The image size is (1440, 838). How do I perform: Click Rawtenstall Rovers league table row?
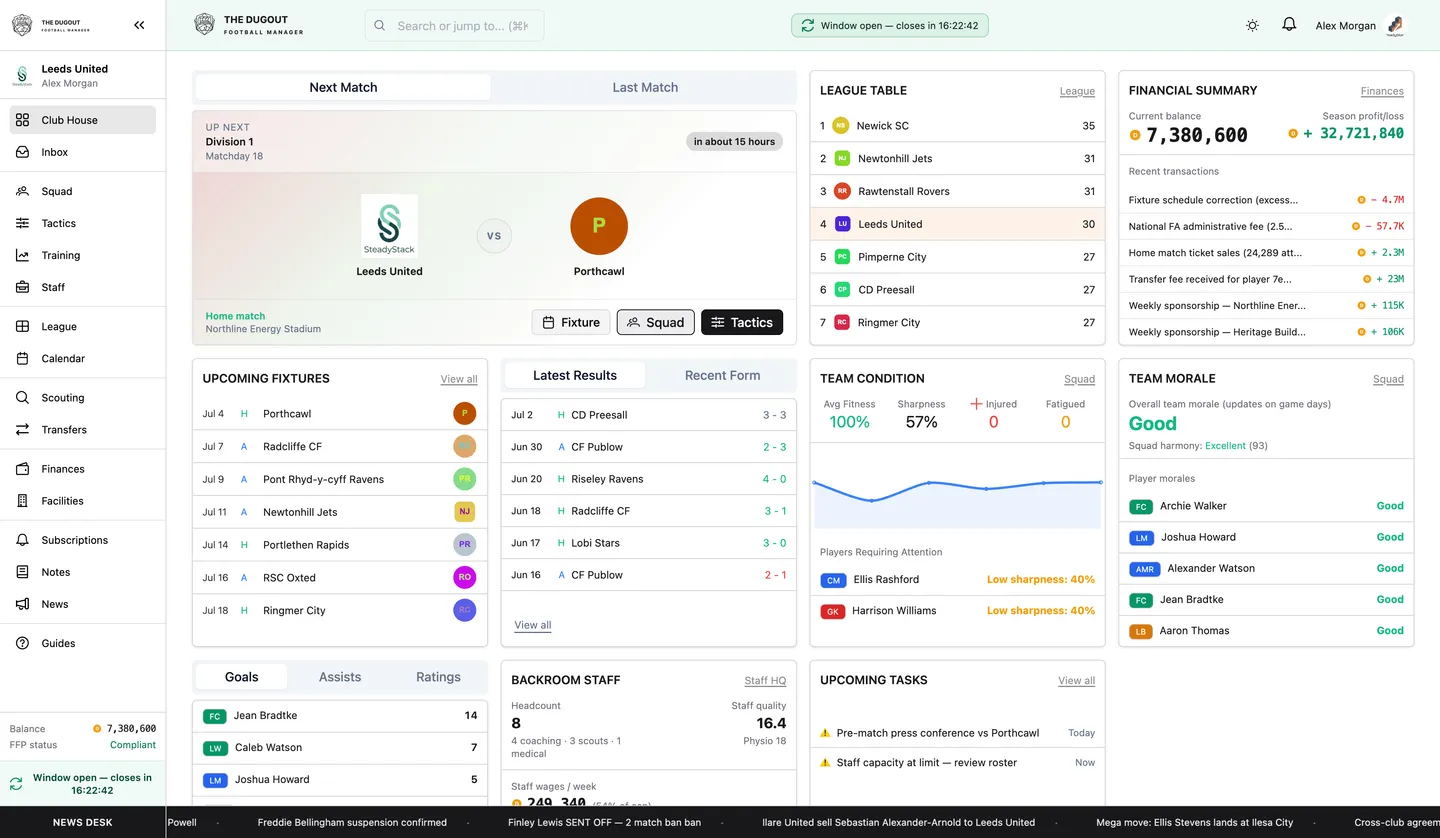957,191
